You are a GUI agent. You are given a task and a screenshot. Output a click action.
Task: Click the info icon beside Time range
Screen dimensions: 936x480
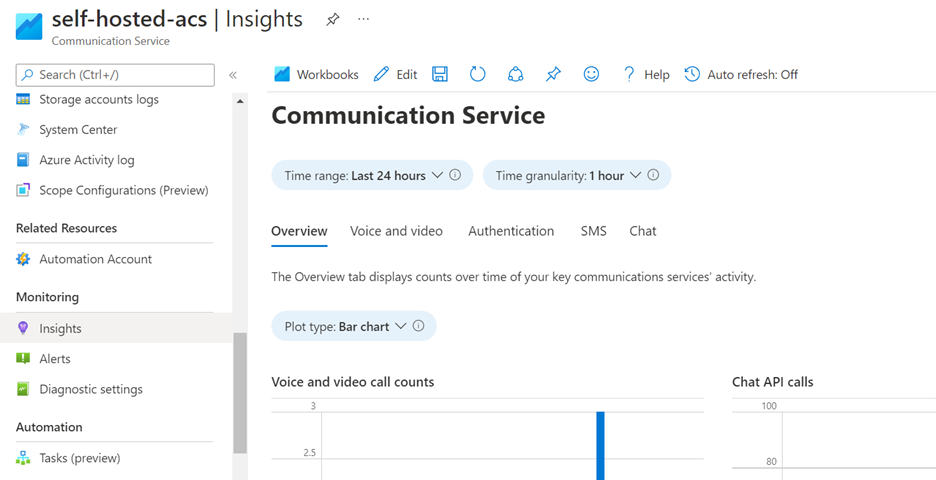tap(455, 175)
